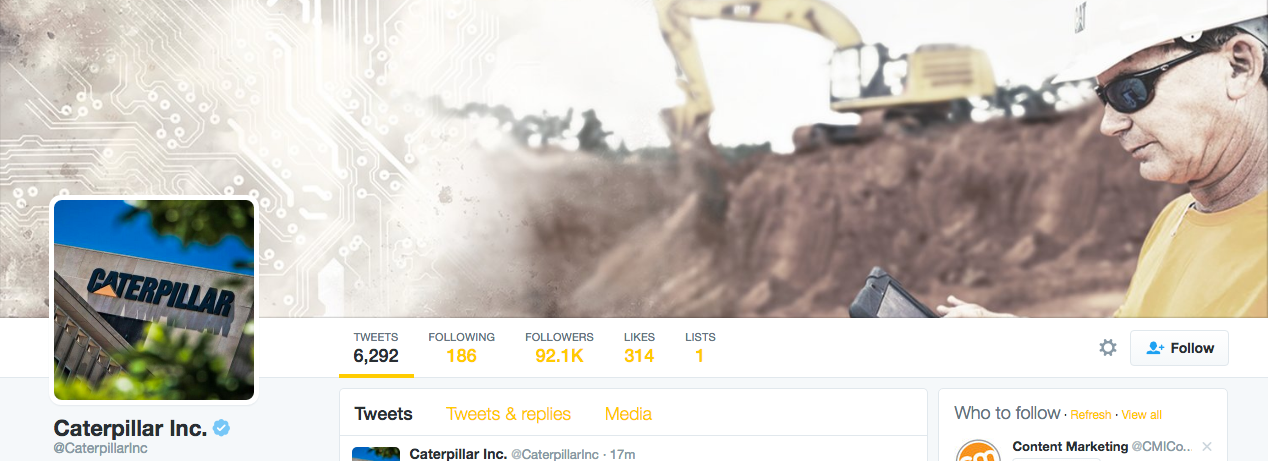Open the Caterpillar profile picture
The width and height of the screenshot is (1268, 461).
[x=154, y=300]
